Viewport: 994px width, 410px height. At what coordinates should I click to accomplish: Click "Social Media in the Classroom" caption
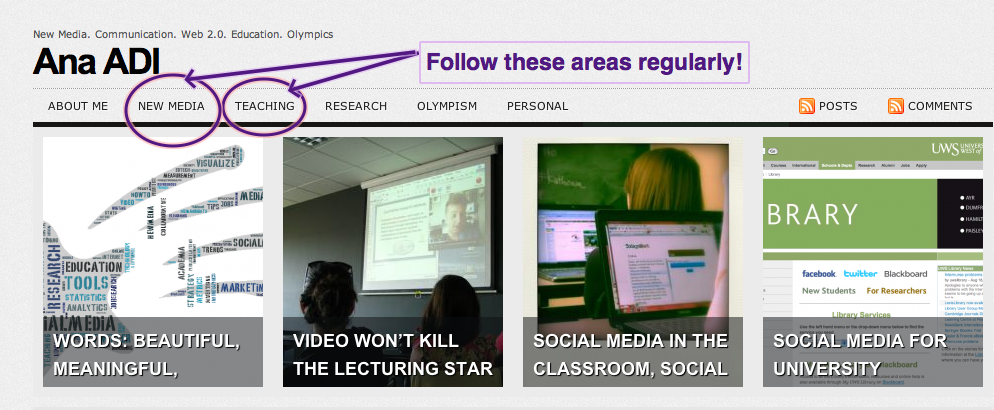pos(631,354)
